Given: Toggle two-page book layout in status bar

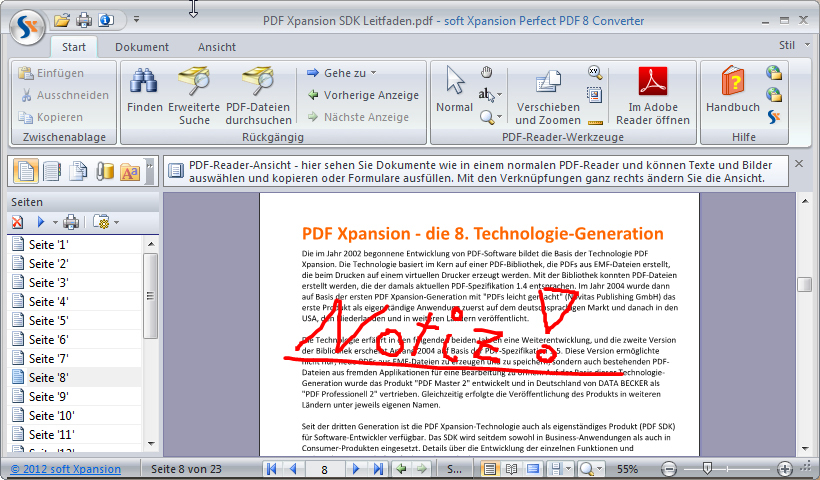Looking at the screenshot, I should tap(511, 468).
